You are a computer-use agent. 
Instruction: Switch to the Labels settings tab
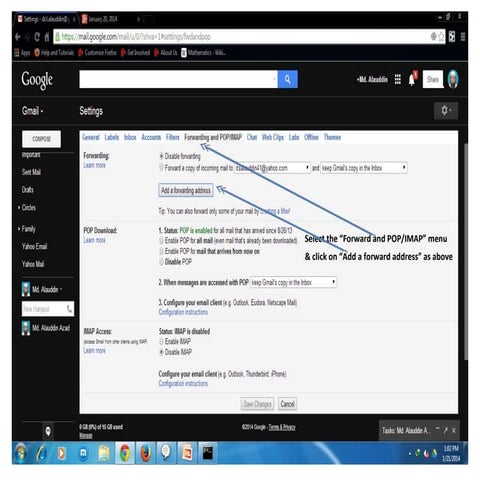click(112, 137)
